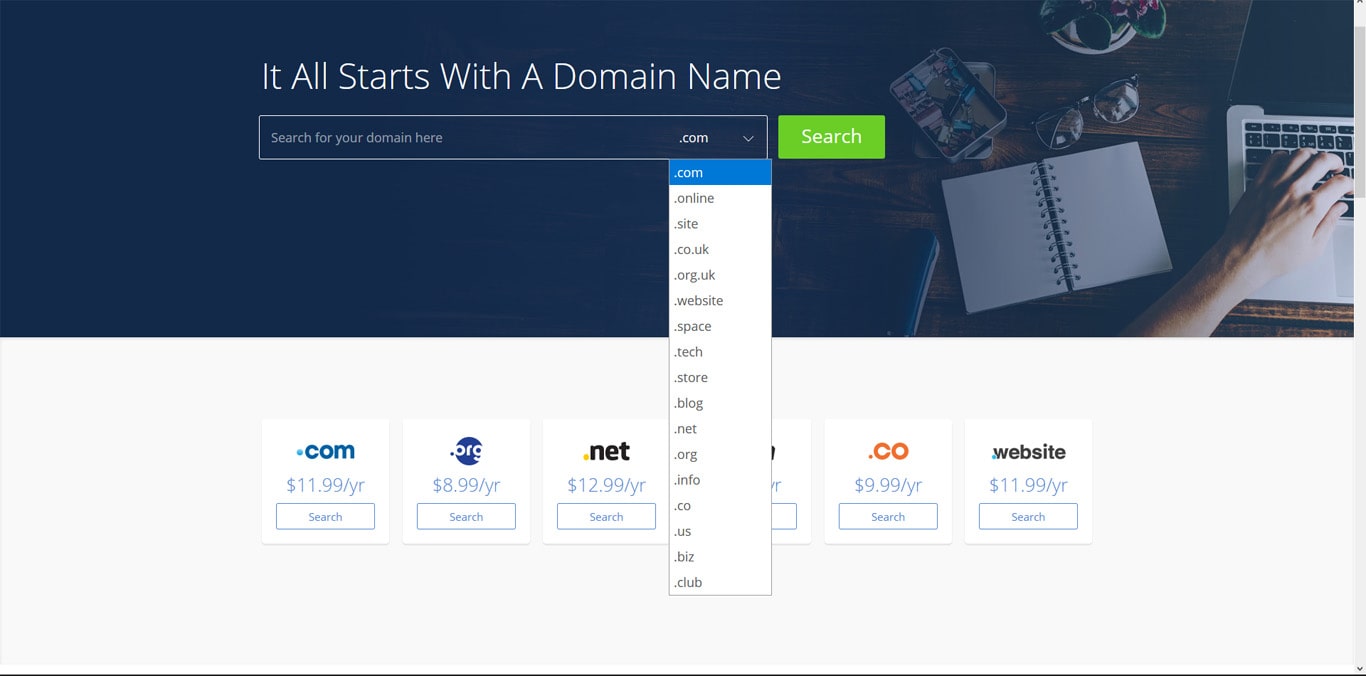Image resolution: width=1366 pixels, height=676 pixels.
Task: Click the .com logo icon
Action: coord(325,452)
